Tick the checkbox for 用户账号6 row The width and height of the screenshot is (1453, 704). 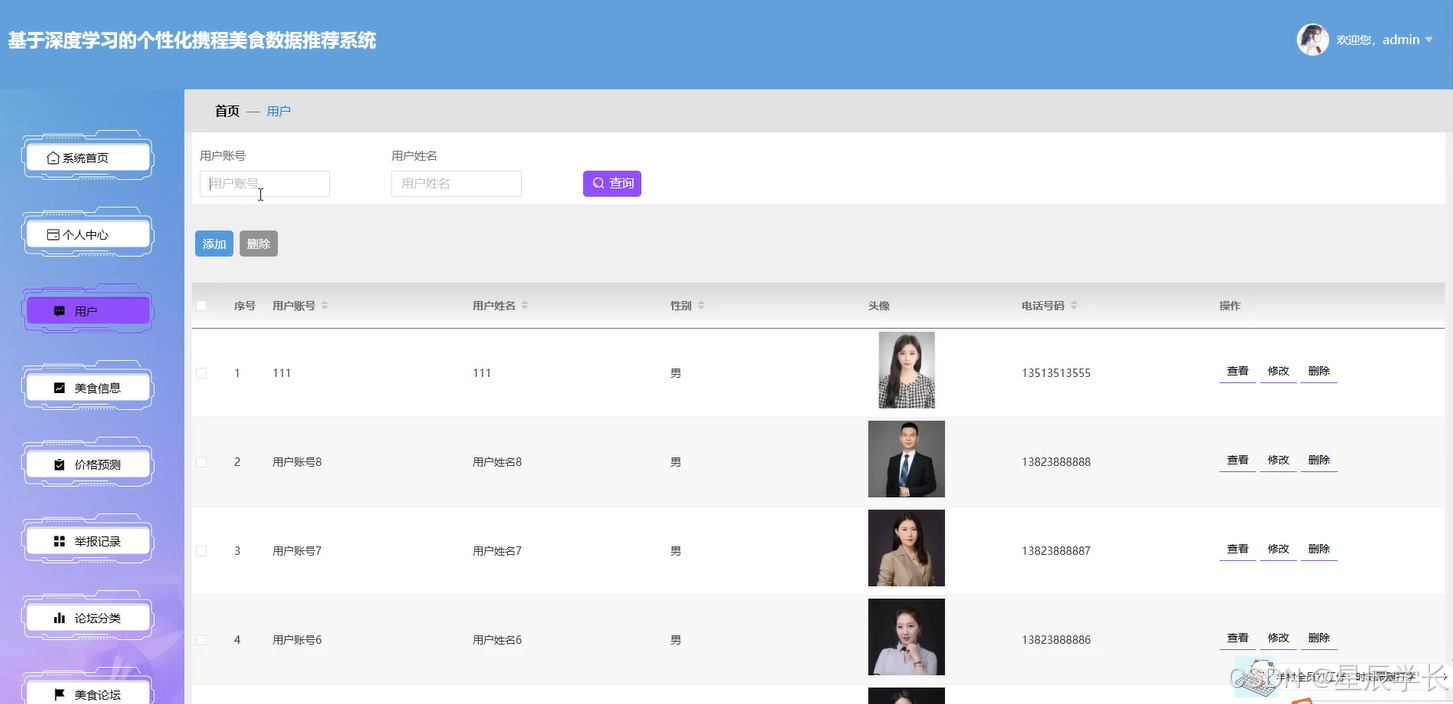pos(201,640)
